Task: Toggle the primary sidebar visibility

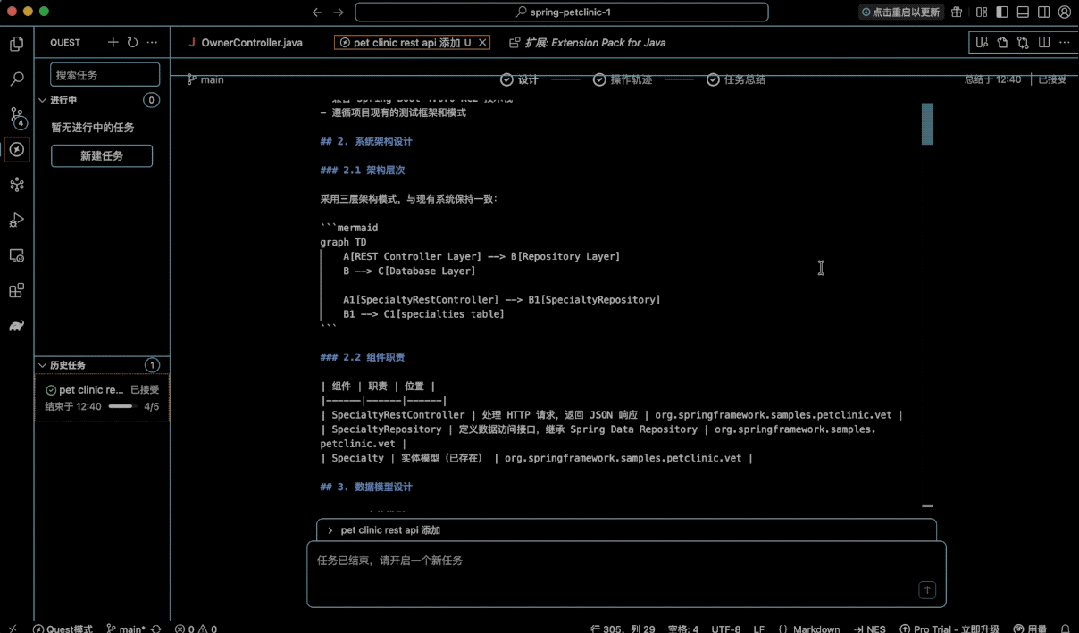Action: pyautogui.click(x=1000, y=12)
